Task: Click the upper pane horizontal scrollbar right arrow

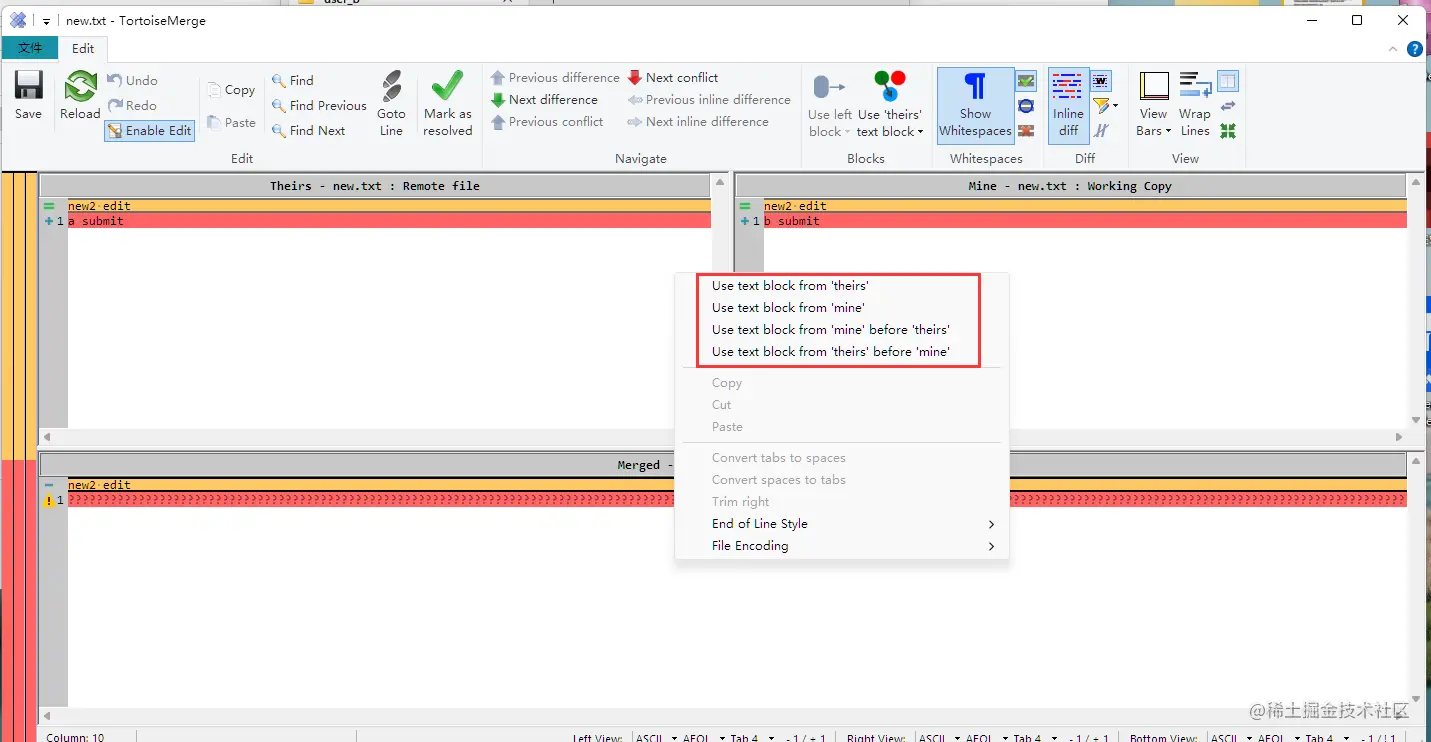Action: click(x=1399, y=437)
